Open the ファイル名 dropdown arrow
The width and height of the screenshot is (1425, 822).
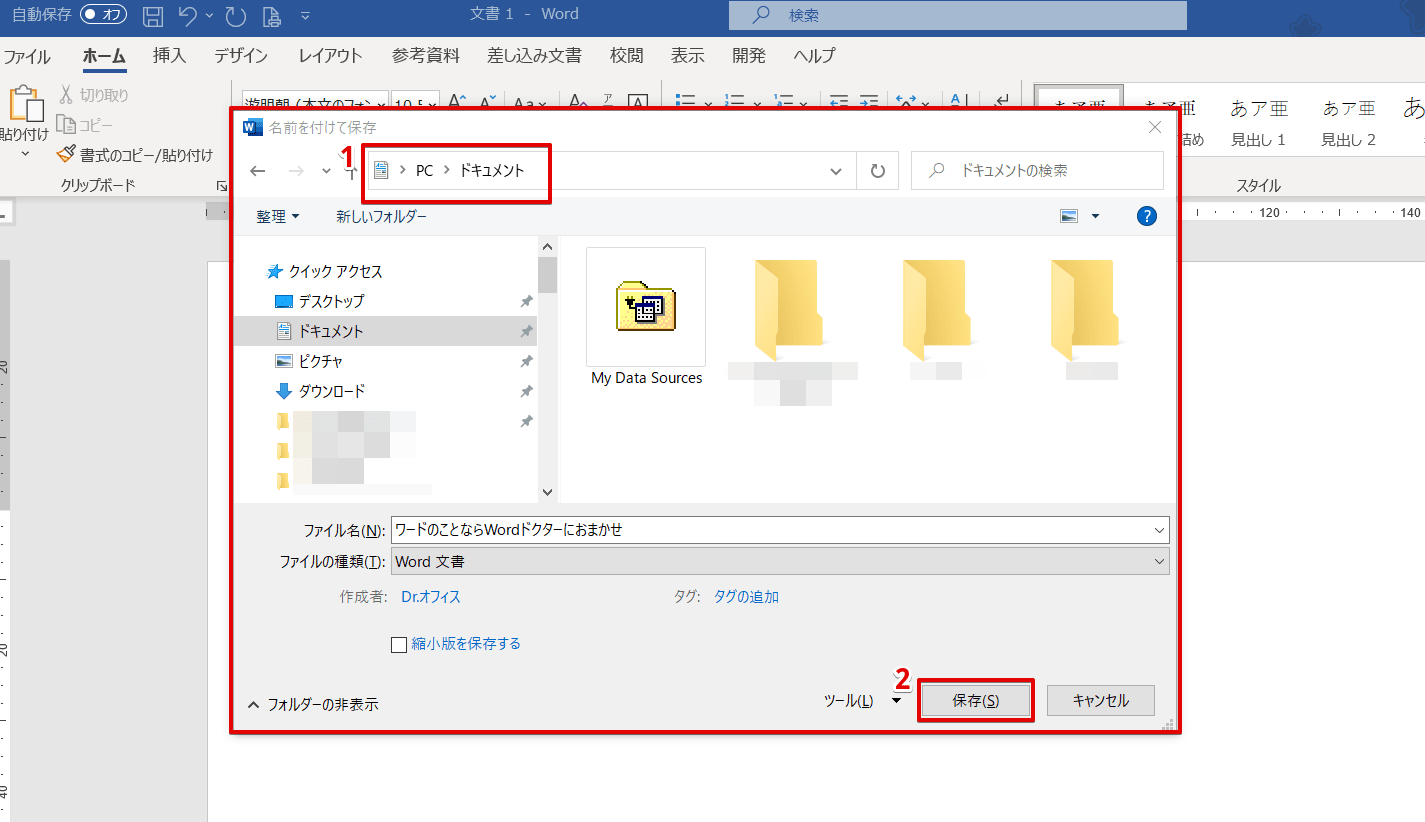(1159, 530)
